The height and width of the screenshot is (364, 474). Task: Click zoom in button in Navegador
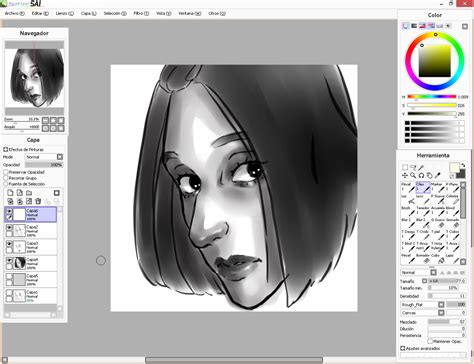tap(53, 120)
